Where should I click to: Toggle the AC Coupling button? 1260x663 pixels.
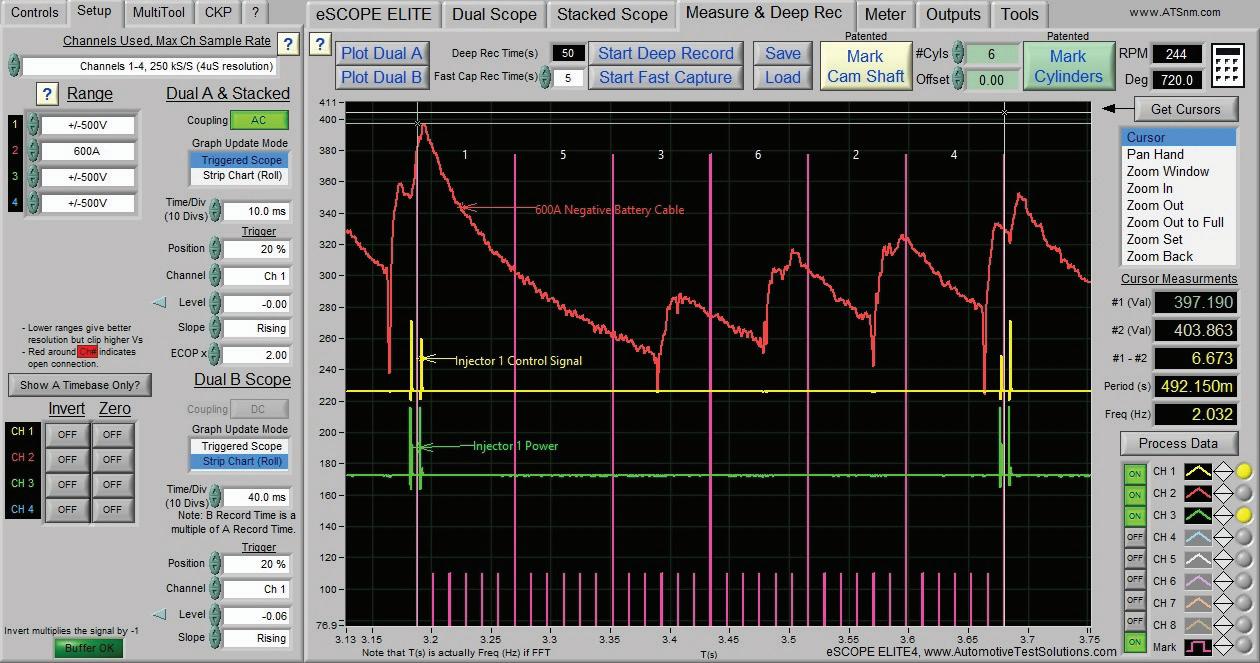pos(259,120)
